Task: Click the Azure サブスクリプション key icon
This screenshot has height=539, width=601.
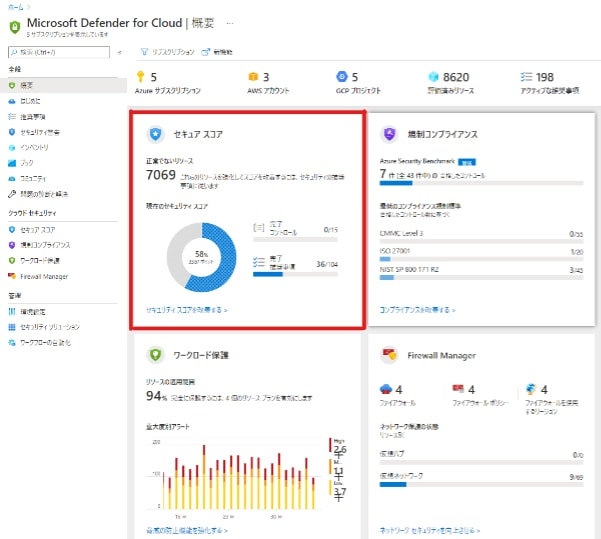Action: coord(141,77)
